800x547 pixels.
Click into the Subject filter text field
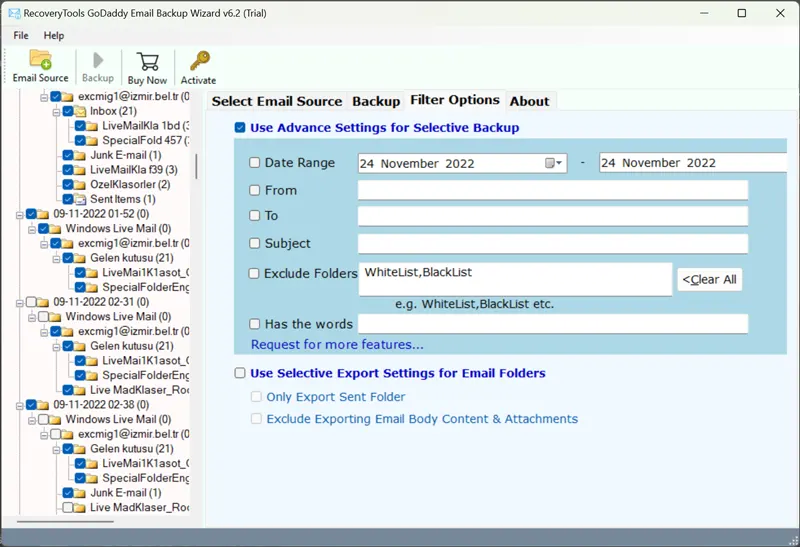tap(552, 244)
